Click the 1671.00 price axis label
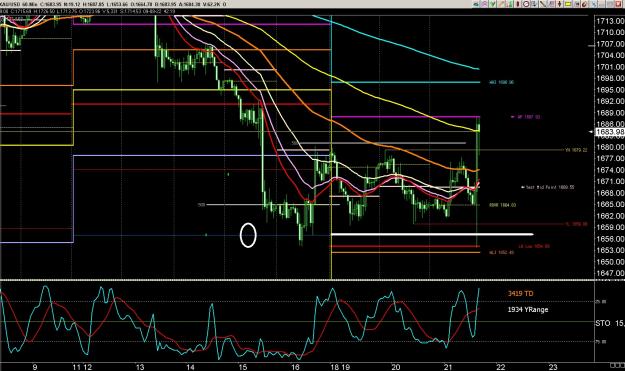 [610, 181]
